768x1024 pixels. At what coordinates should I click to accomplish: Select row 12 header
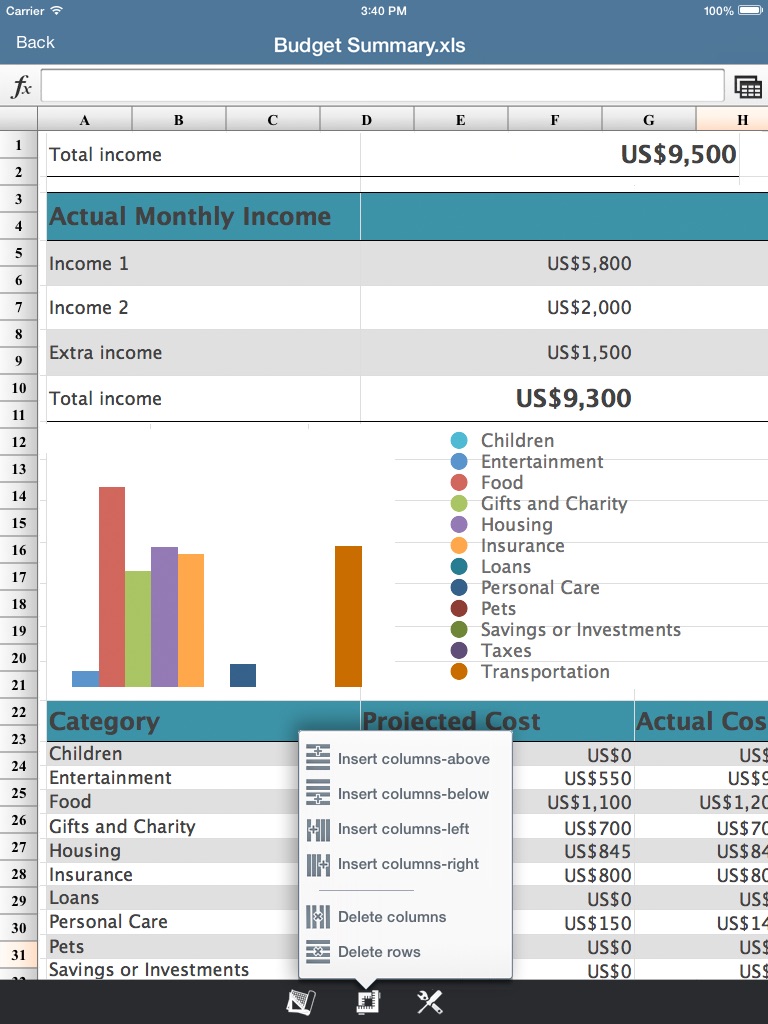coord(19,442)
